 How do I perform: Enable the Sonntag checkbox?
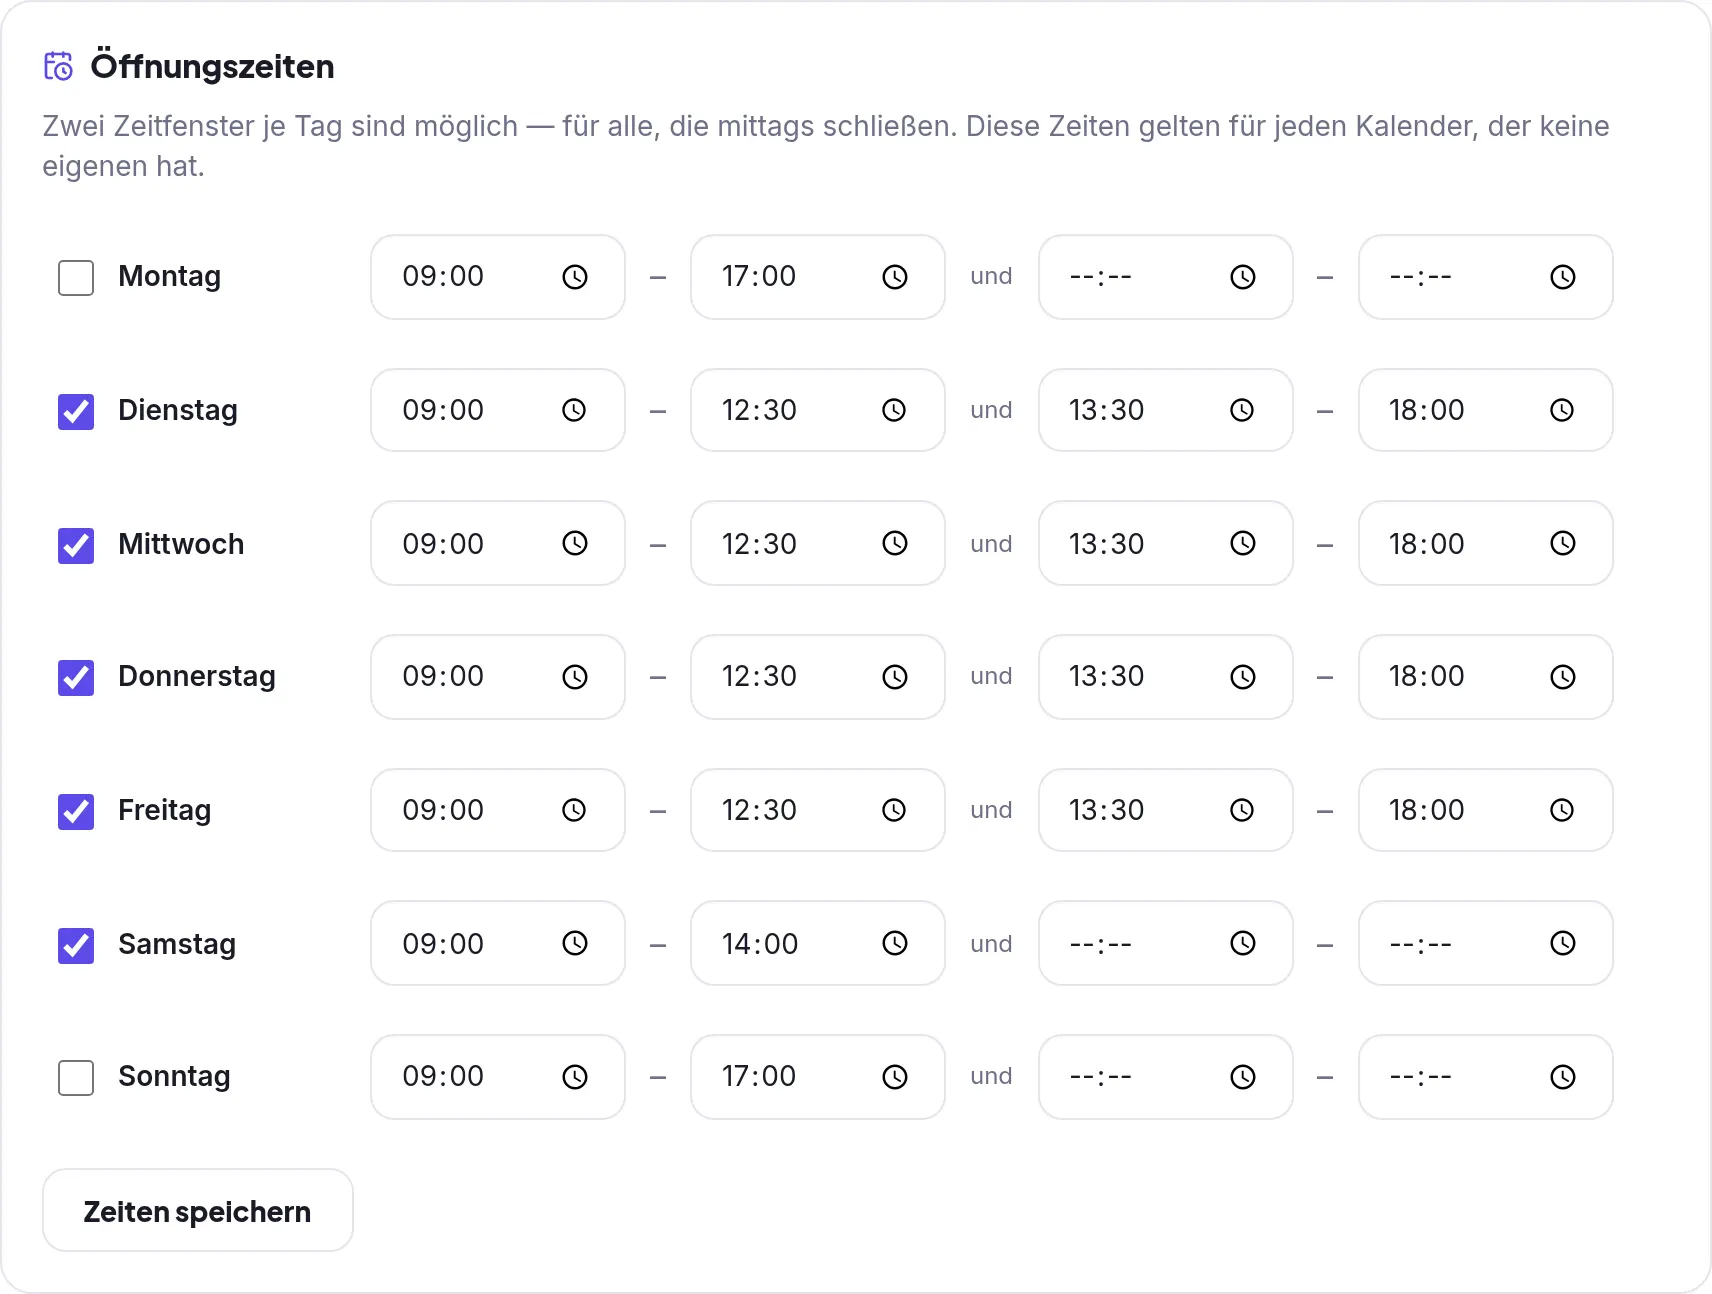[x=76, y=1078]
